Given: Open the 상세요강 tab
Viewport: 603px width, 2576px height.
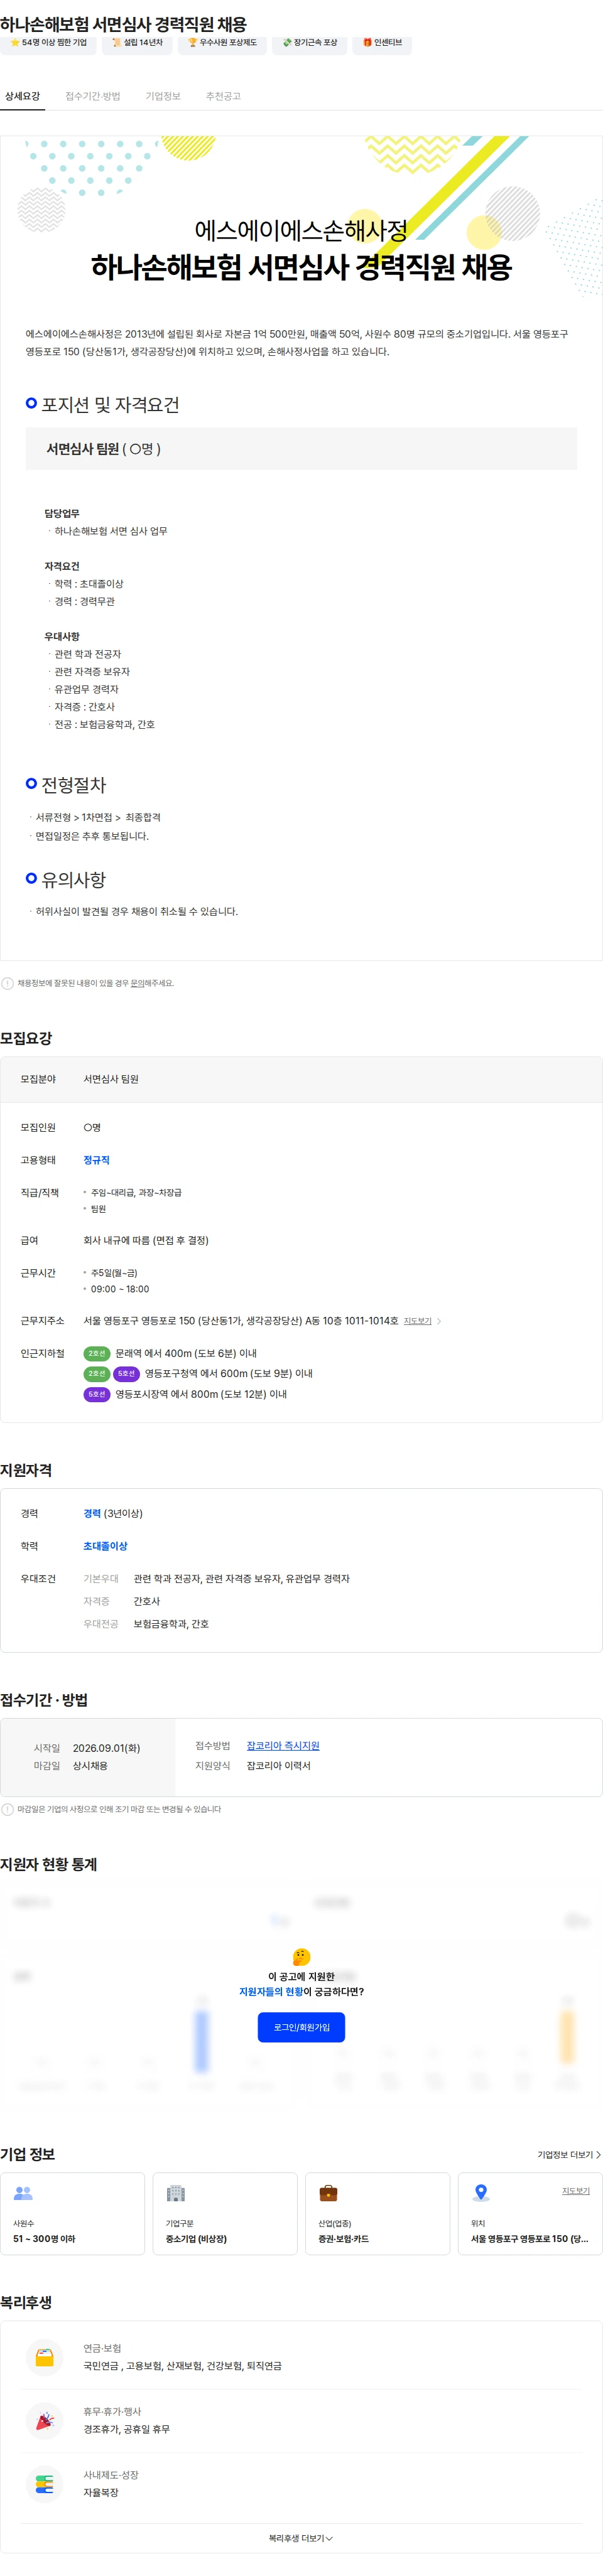Looking at the screenshot, I should (22, 96).
